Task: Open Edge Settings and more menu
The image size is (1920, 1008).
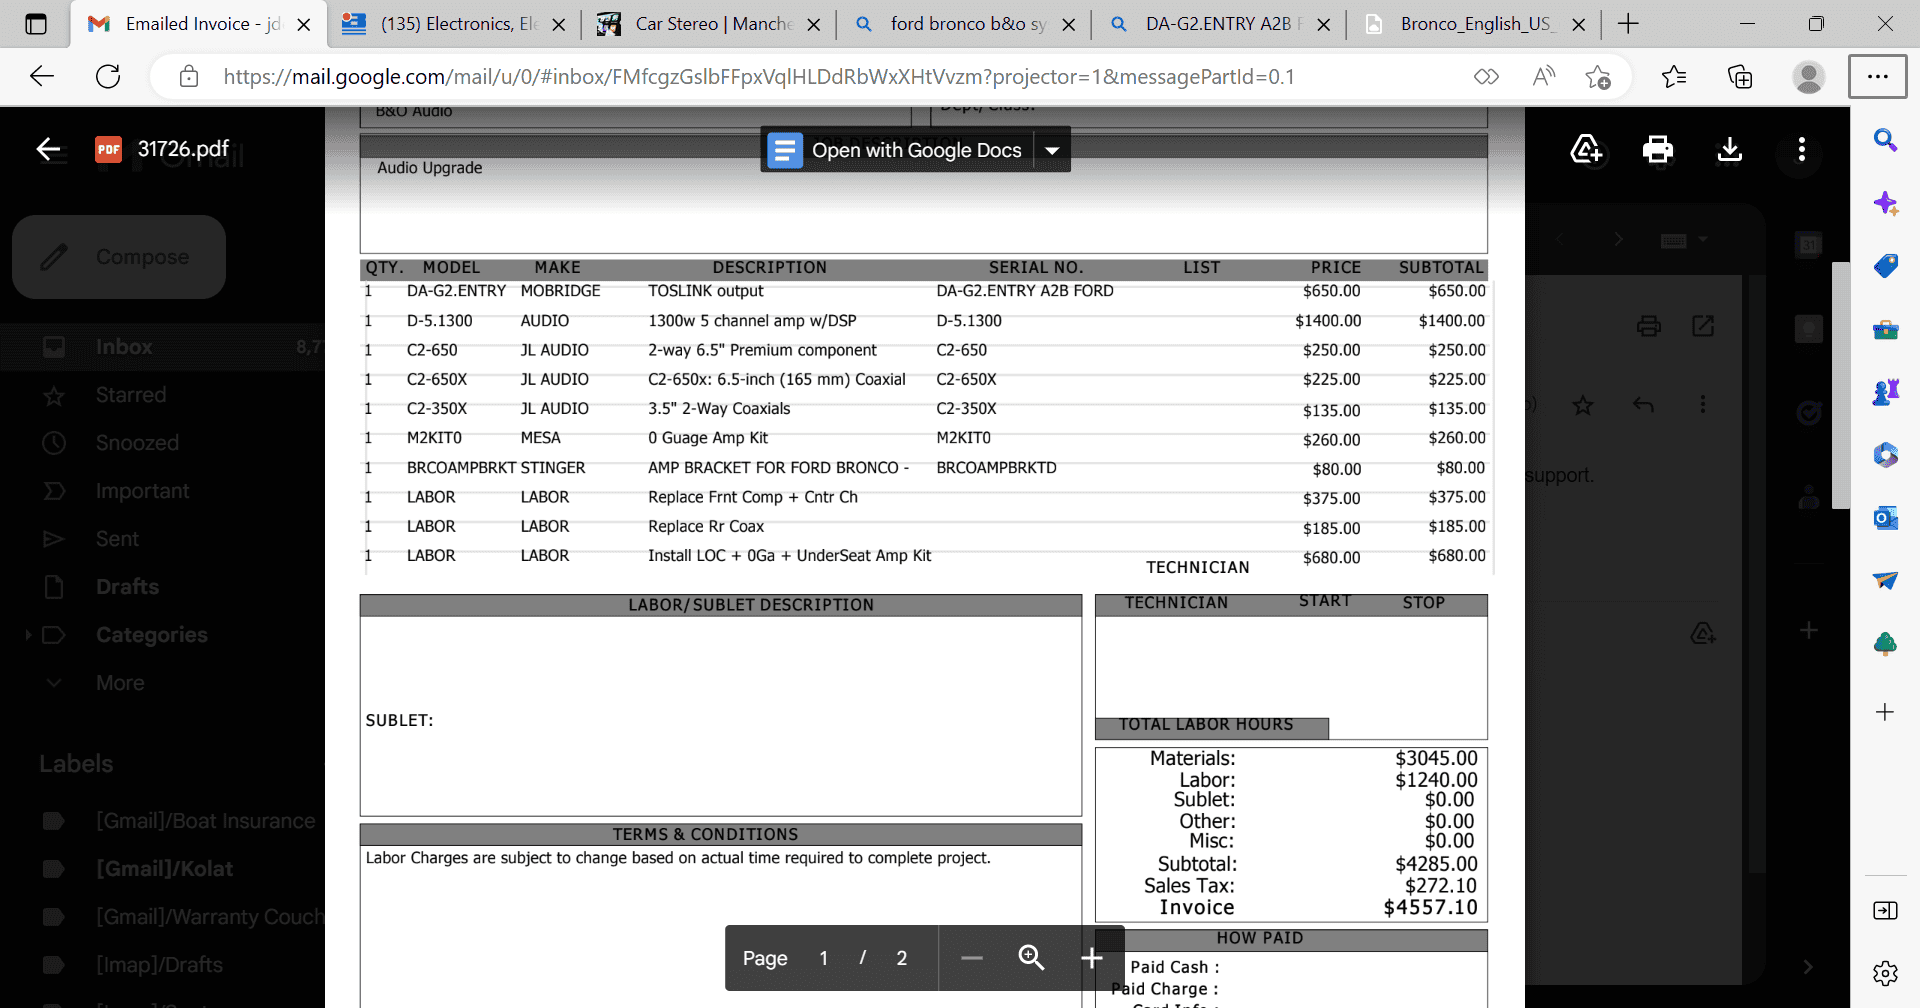Action: tap(1878, 77)
